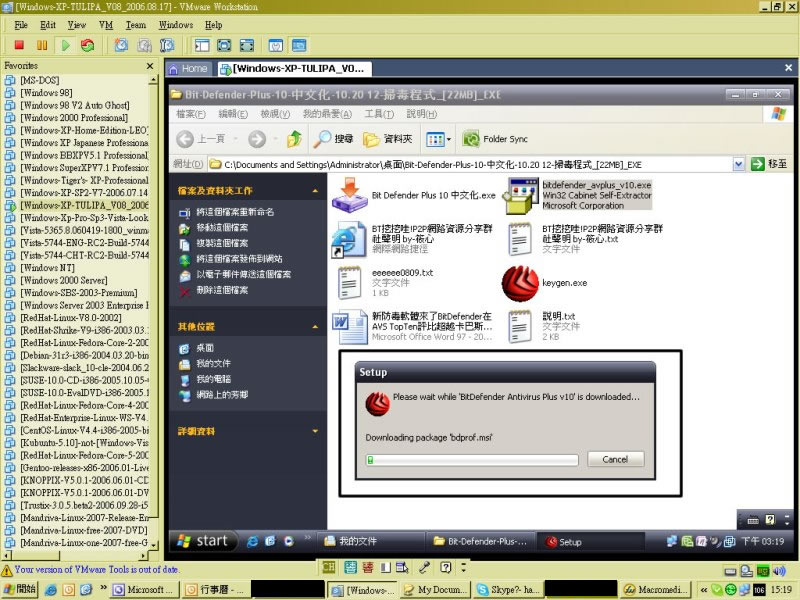Image resolution: width=800 pixels, height=600 pixels.
Task: Power off the VM with the red stop icon
Action: pos(19,45)
